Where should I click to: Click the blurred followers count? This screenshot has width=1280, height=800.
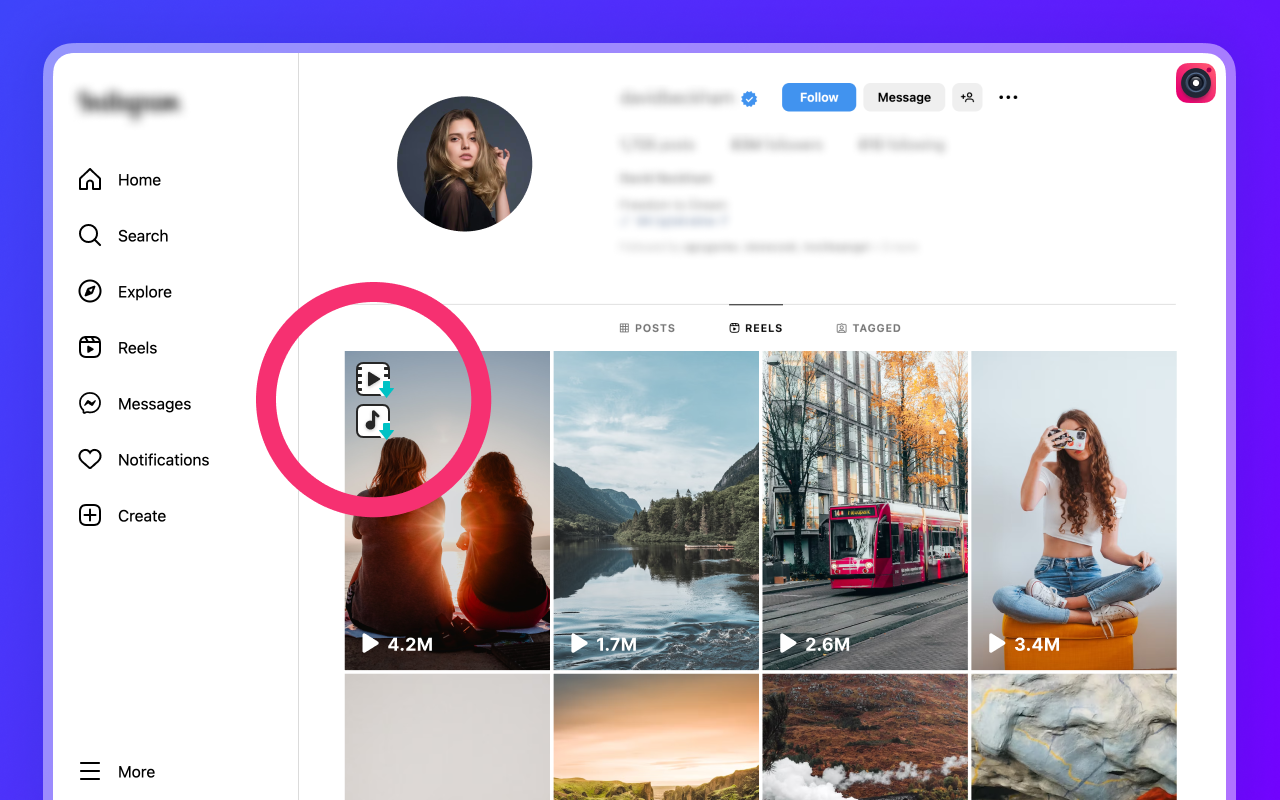pos(776,145)
